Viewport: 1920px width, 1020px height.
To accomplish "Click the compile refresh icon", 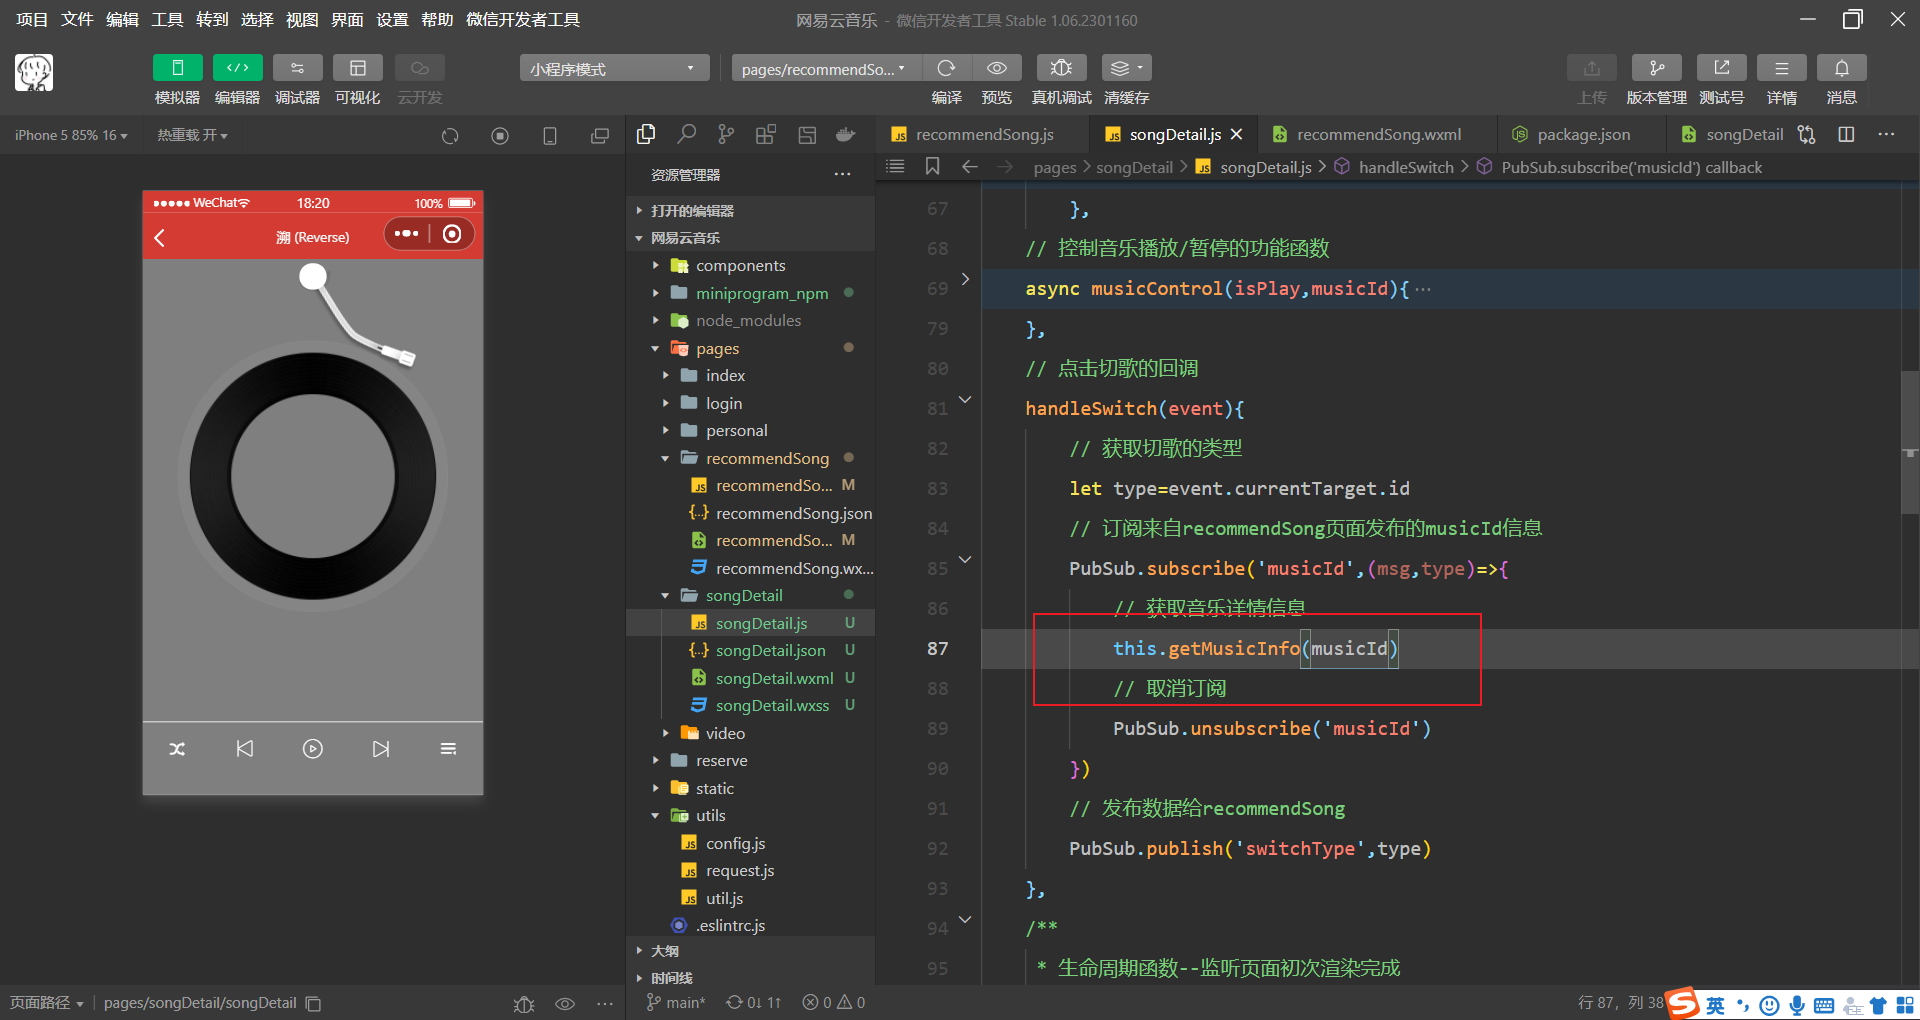I will click(946, 68).
